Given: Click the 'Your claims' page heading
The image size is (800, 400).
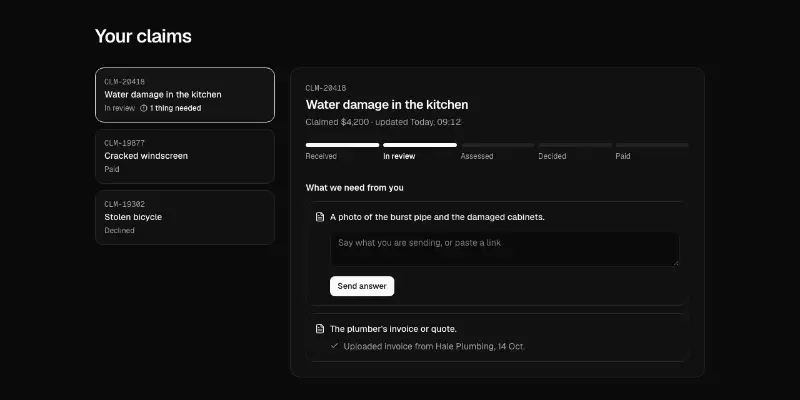Looking at the screenshot, I should point(143,36).
